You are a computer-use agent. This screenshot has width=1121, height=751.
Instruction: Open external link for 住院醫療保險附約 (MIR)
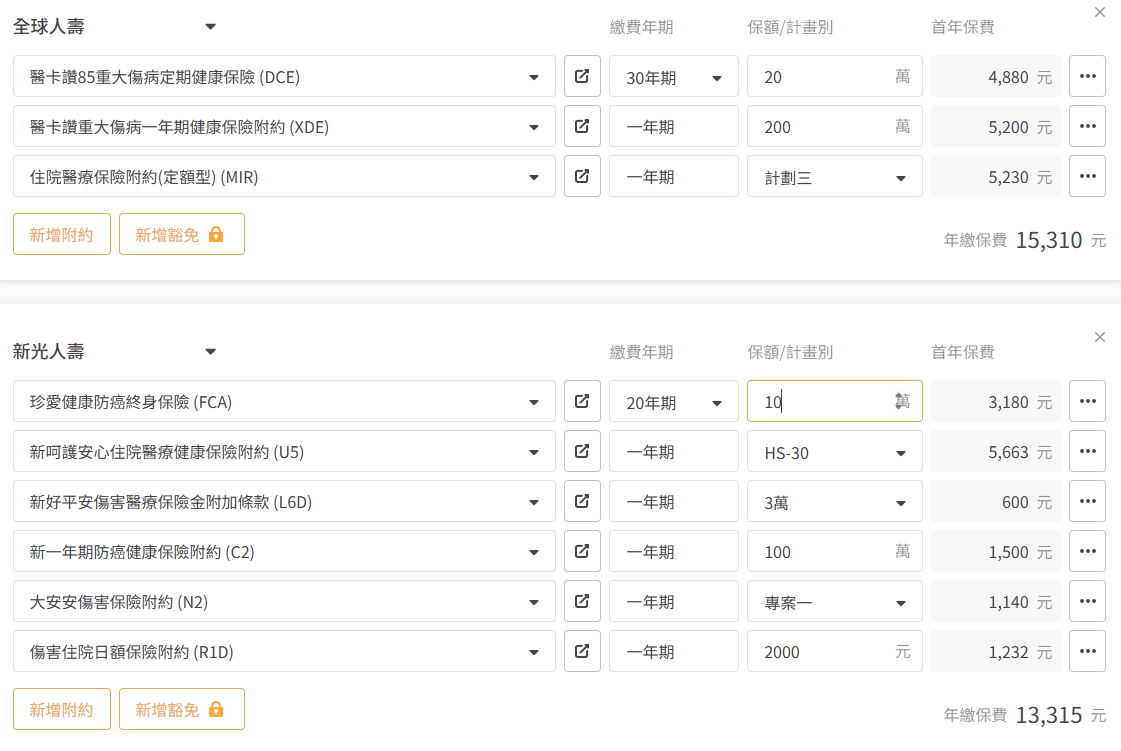(x=582, y=176)
